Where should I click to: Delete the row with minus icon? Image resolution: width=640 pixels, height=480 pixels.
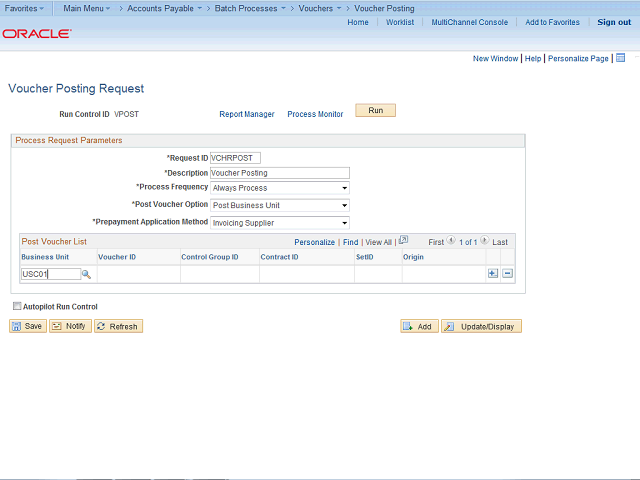click(507, 273)
